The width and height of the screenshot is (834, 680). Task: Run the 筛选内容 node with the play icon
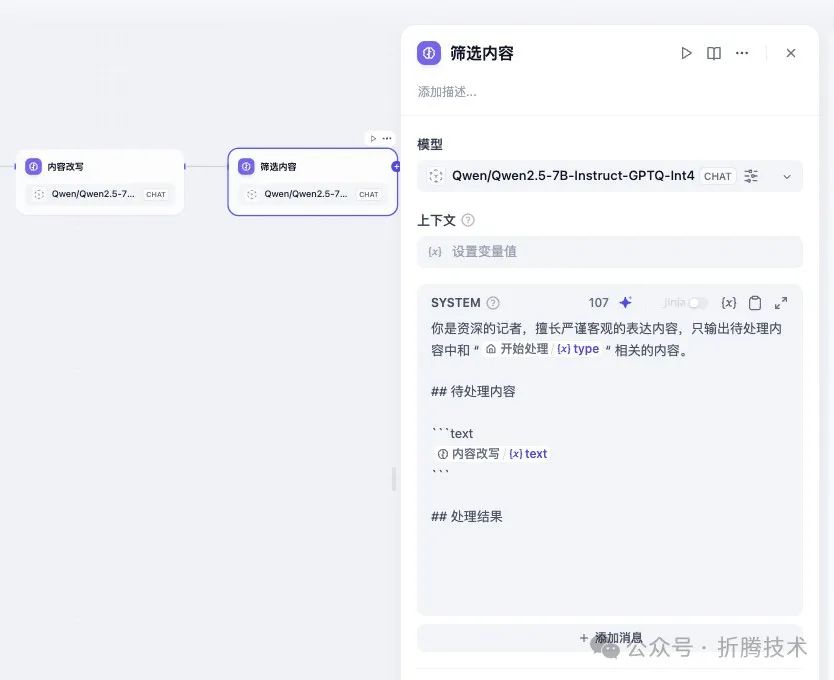[686, 53]
